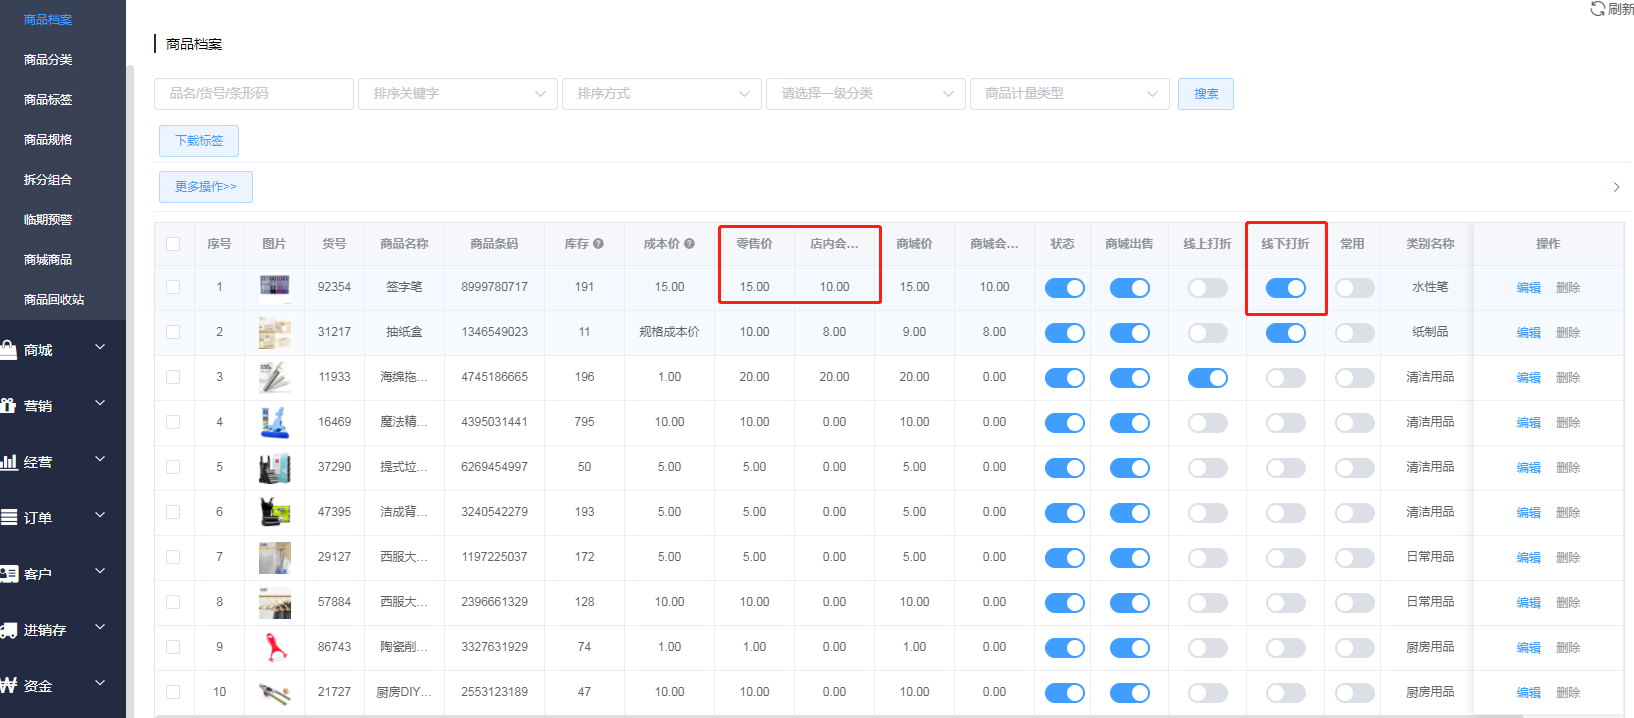
Task: Click the refresh icon at top right
Action: click(x=1597, y=9)
